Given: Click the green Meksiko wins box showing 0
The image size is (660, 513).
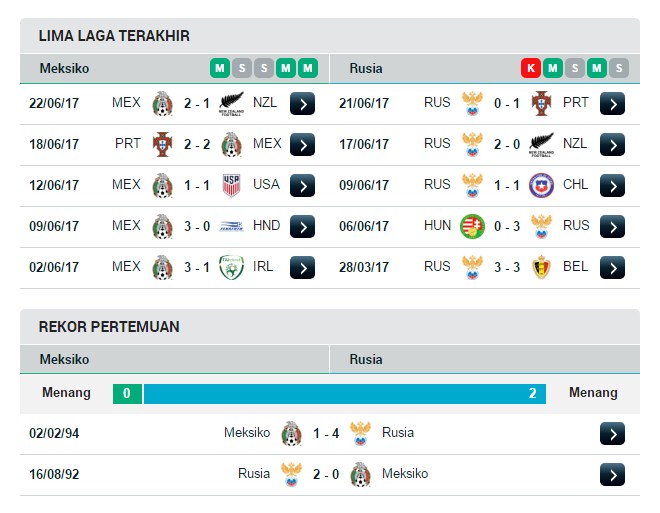Looking at the screenshot, I should tap(127, 393).
